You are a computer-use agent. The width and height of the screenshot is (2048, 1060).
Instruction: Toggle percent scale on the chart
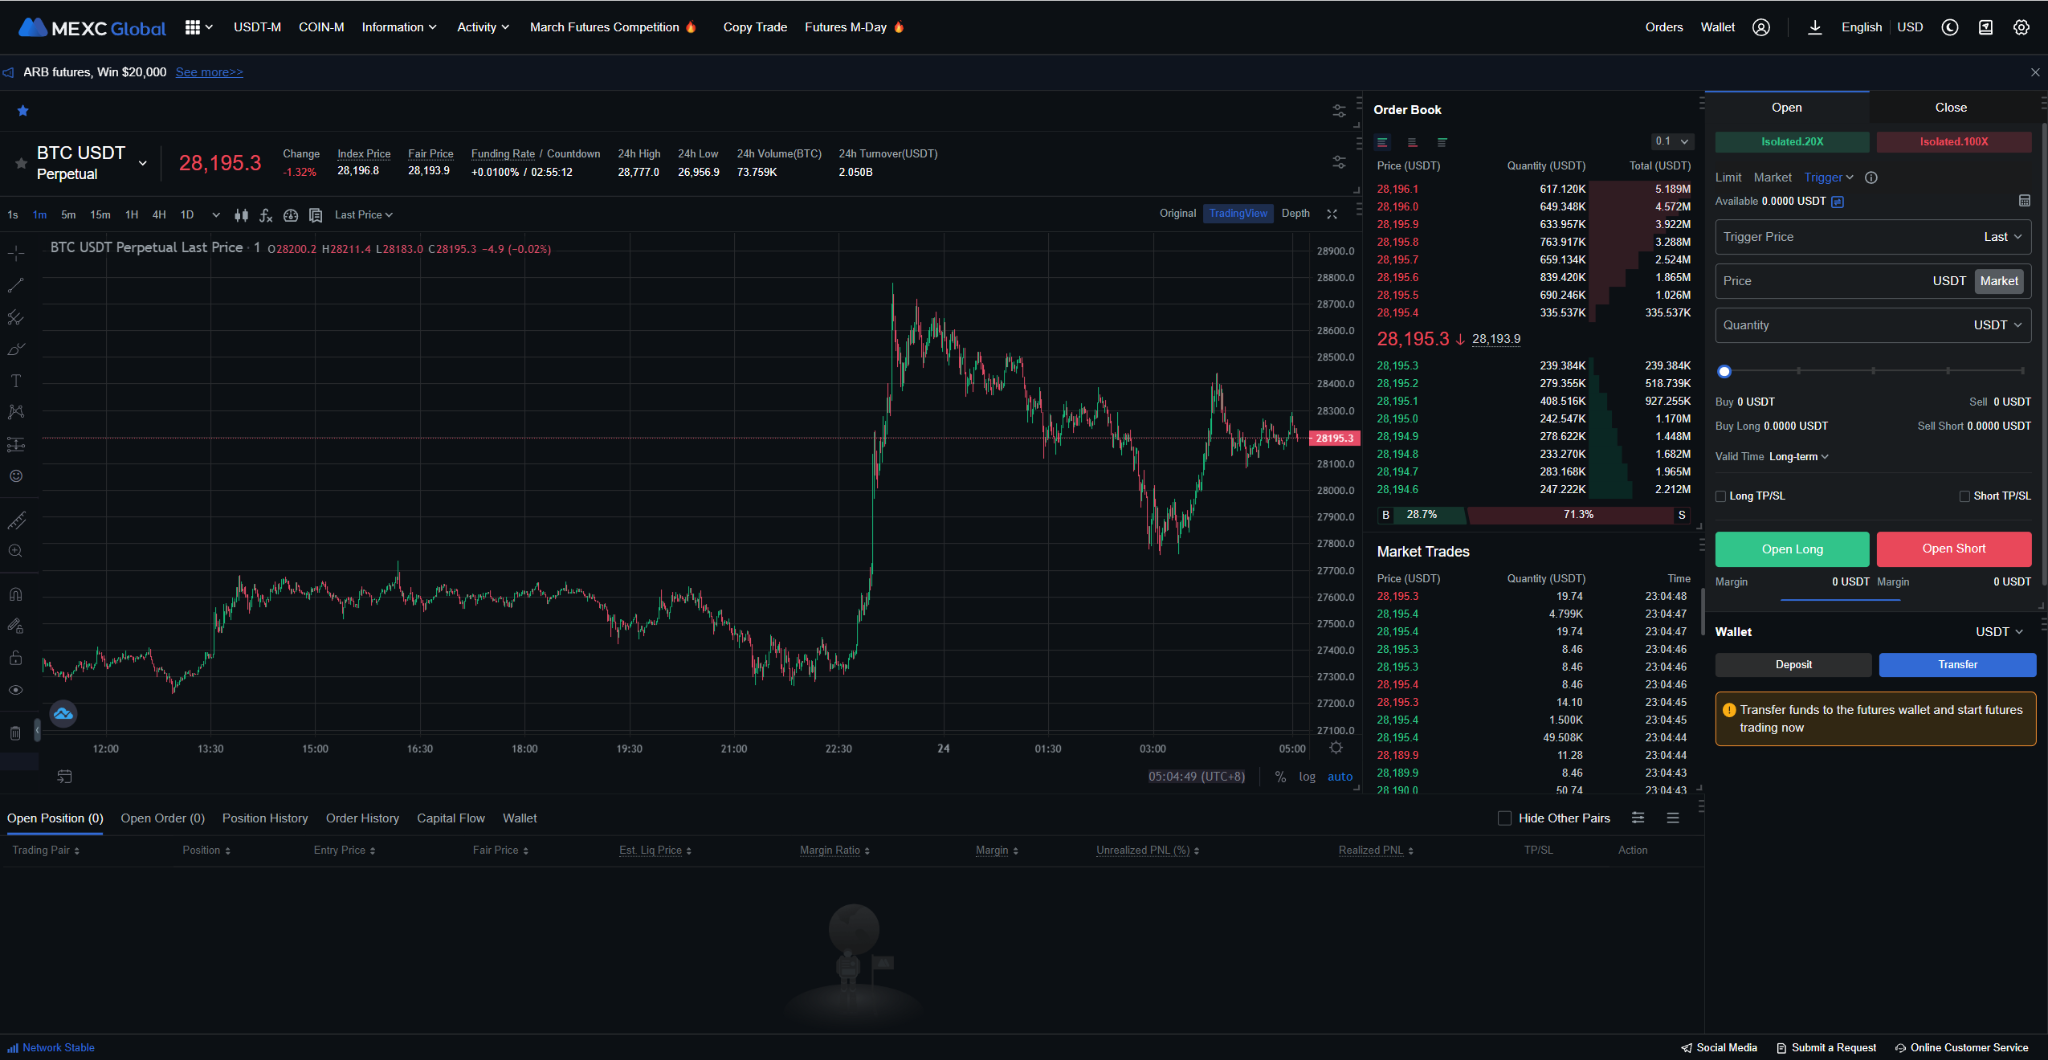[1280, 777]
